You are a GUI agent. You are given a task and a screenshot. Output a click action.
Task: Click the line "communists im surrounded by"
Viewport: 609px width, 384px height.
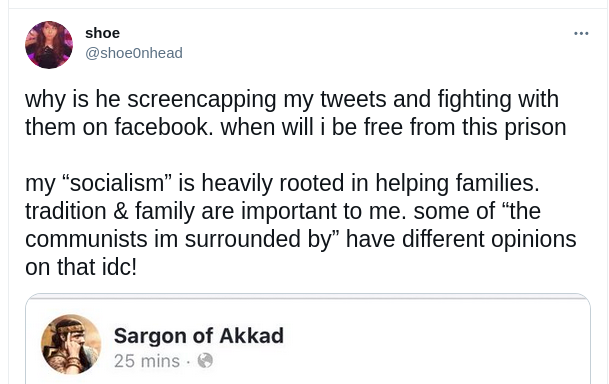coord(301,239)
